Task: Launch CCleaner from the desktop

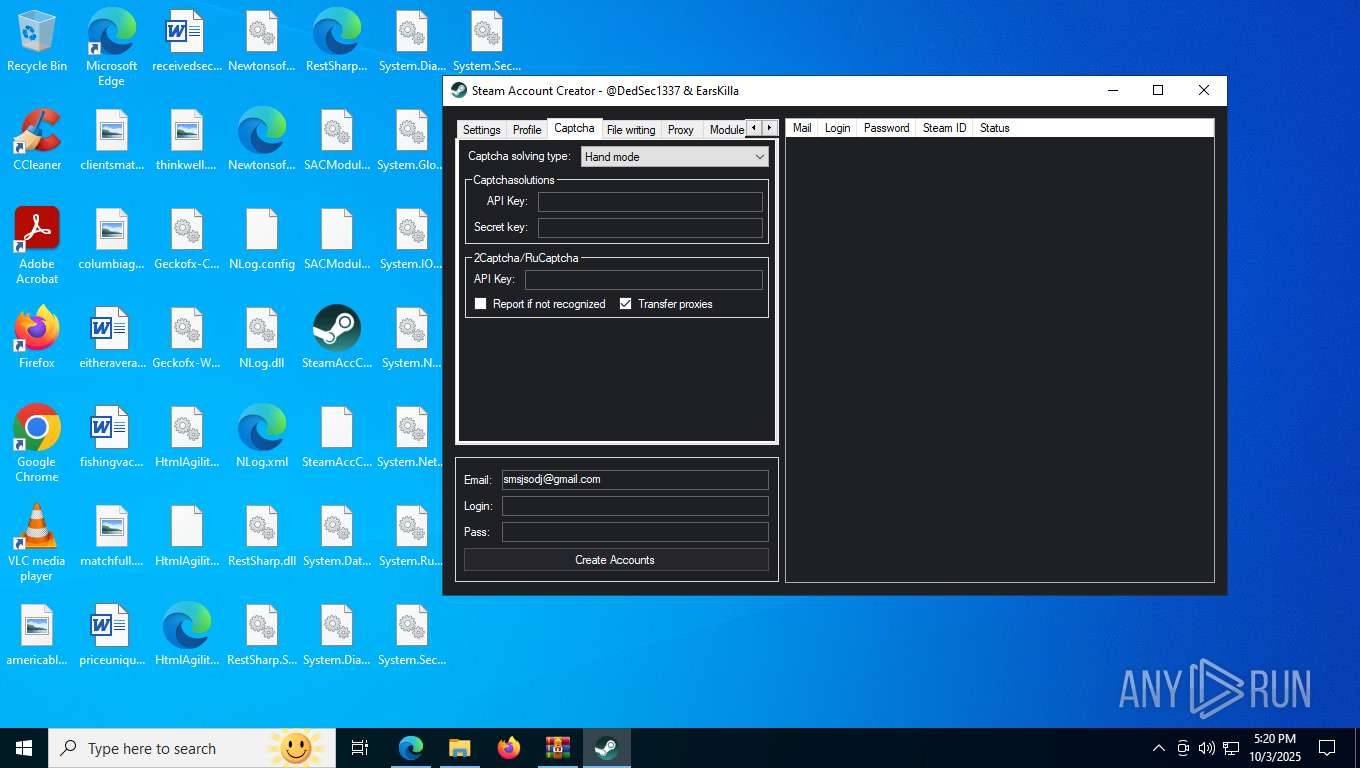Action: [37, 141]
